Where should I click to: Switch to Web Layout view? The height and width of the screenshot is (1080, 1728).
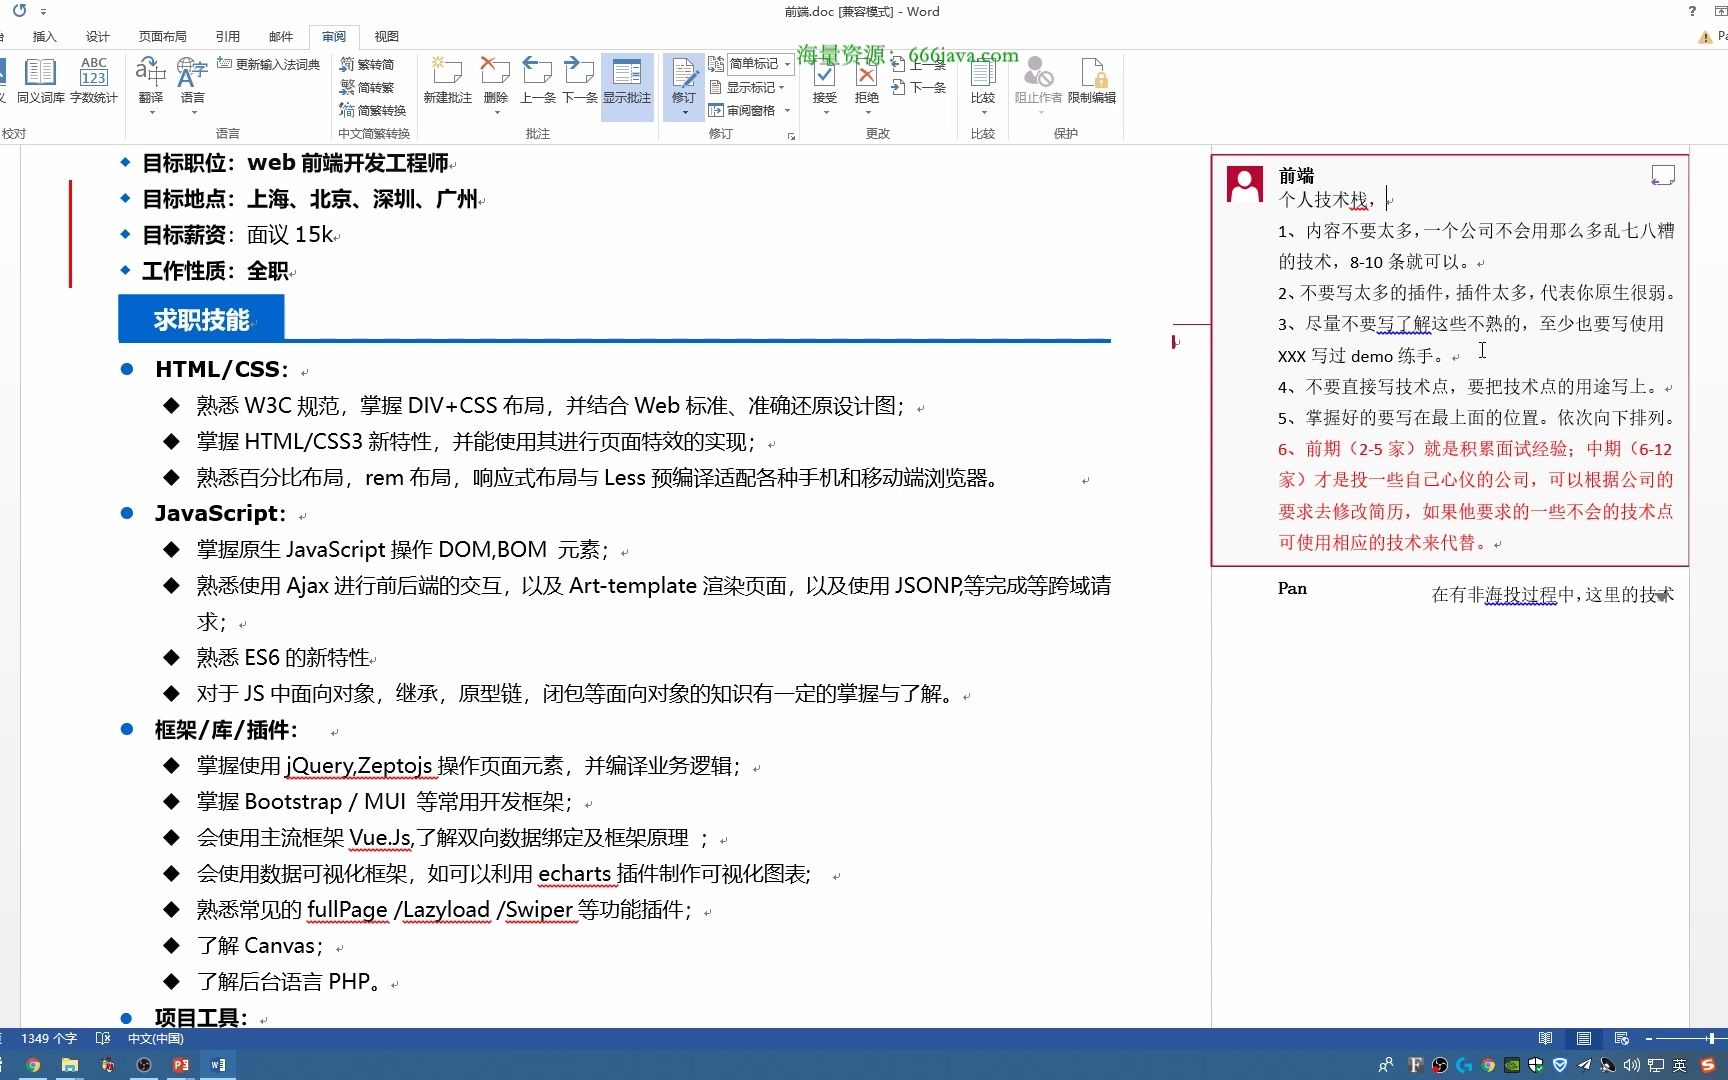(x=1621, y=1038)
